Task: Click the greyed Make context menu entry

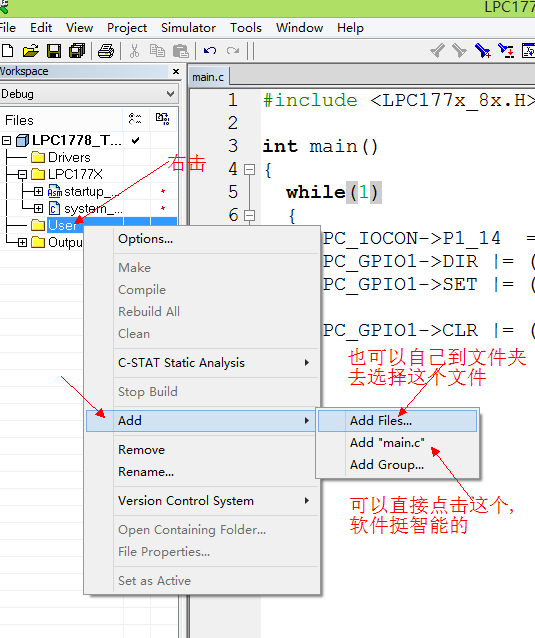Action: (x=202, y=267)
